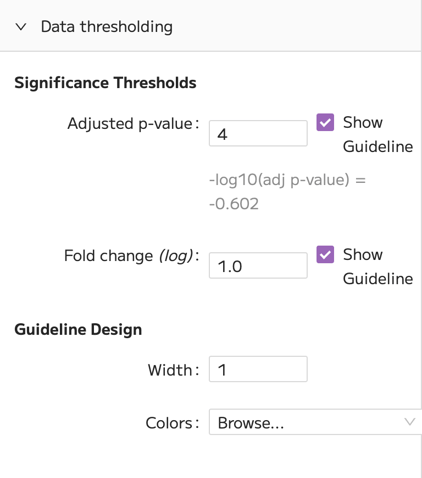Focus the Fold change (log) input field
Screen dimensions: 422x478
258,265
